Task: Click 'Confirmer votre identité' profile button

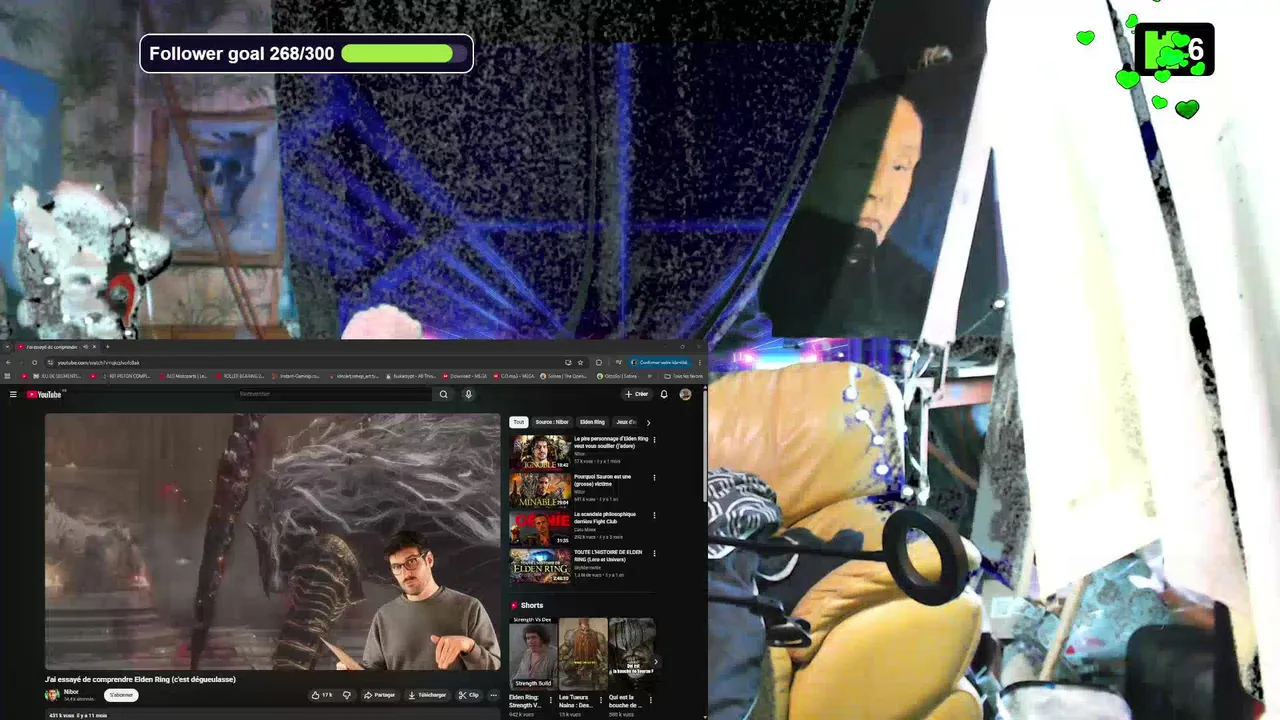Action: (x=659, y=363)
